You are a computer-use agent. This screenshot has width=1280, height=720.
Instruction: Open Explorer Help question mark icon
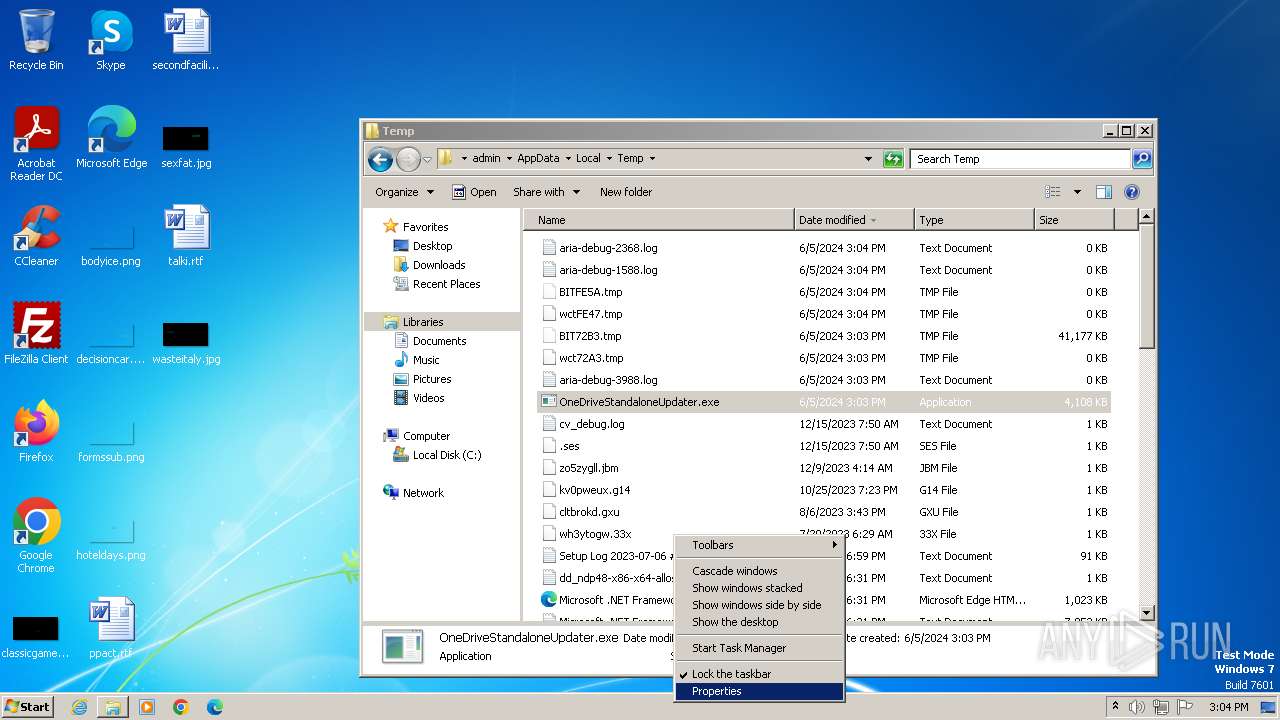1131,192
